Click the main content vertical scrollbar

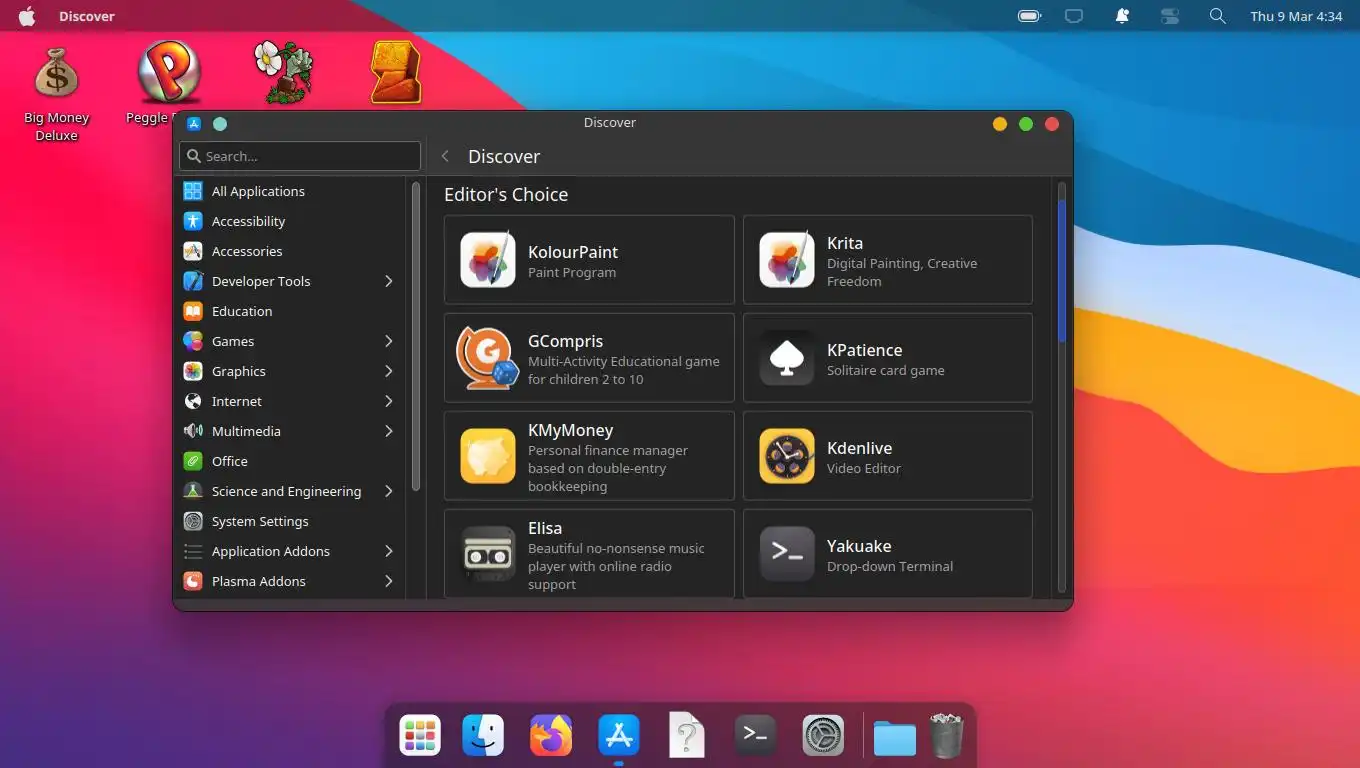pos(1062,270)
